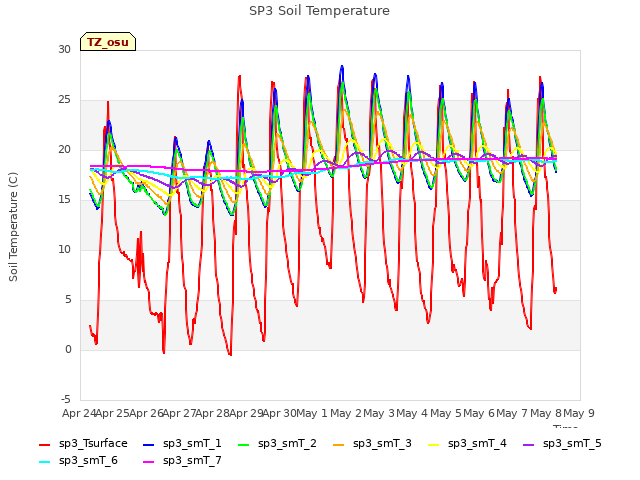The height and width of the screenshot is (480, 640).
Task: Click the May 6 x-axis date label
Action: 479,413
